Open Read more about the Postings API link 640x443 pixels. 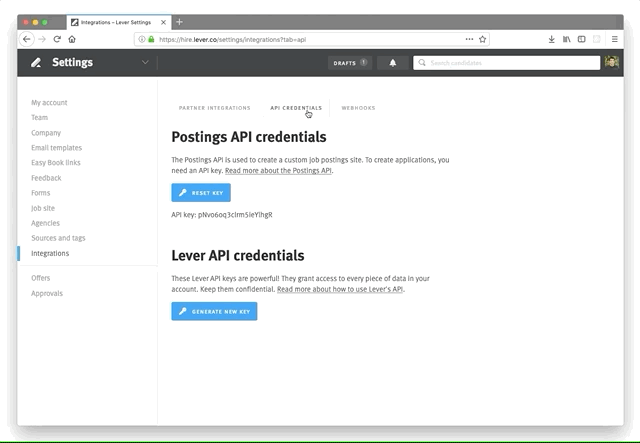pos(278,171)
